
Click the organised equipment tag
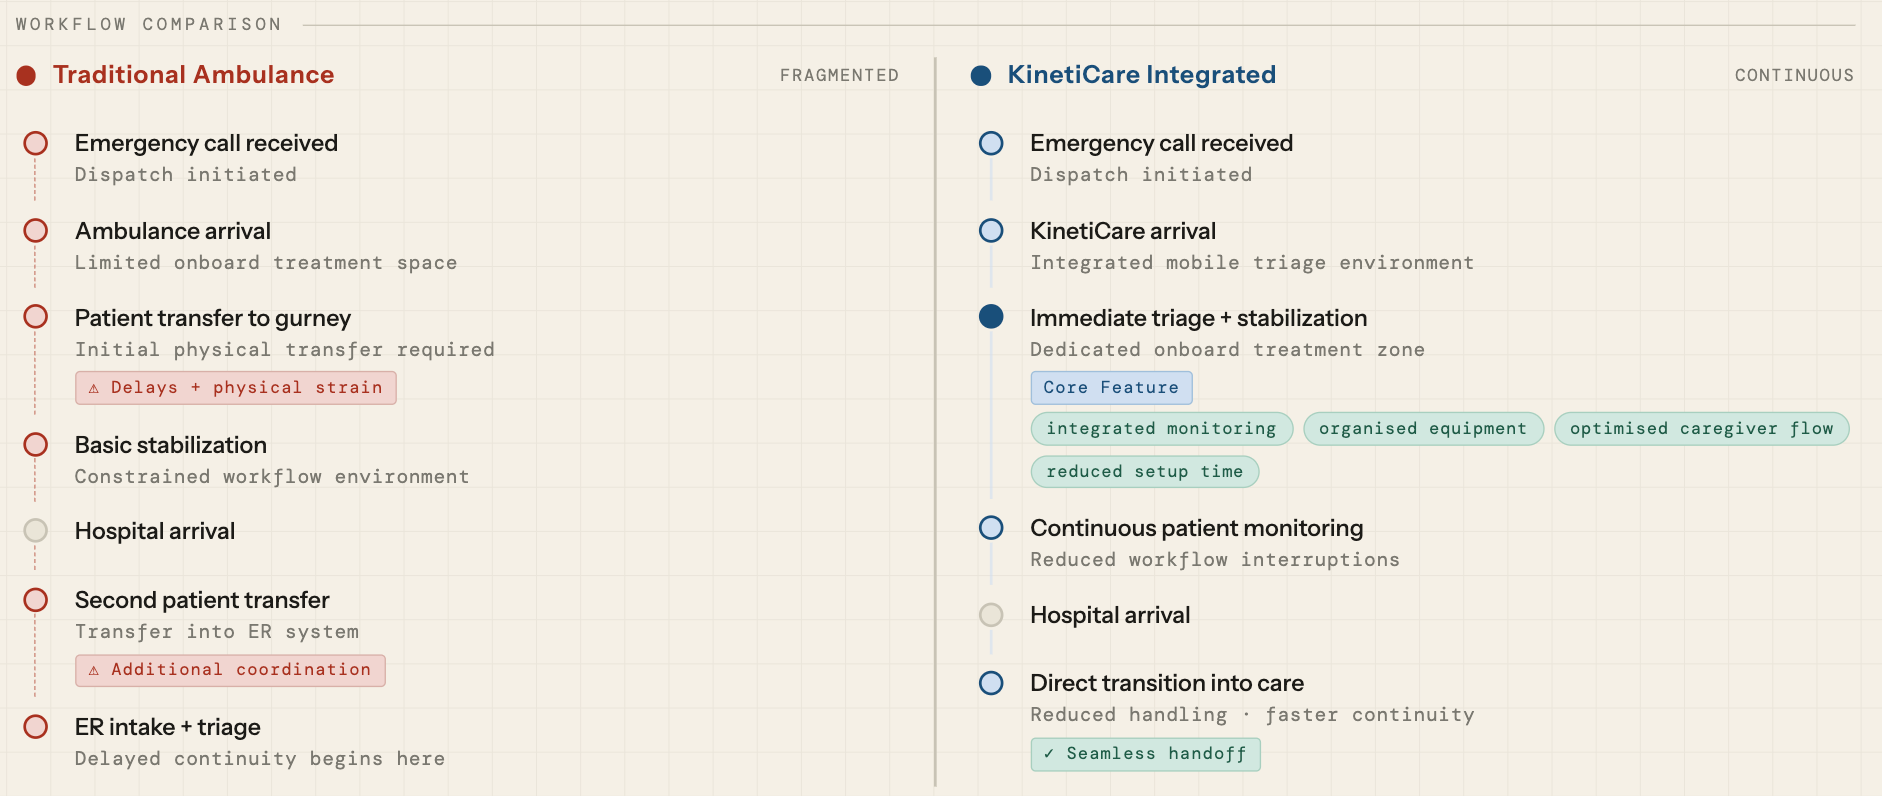pos(1423,429)
